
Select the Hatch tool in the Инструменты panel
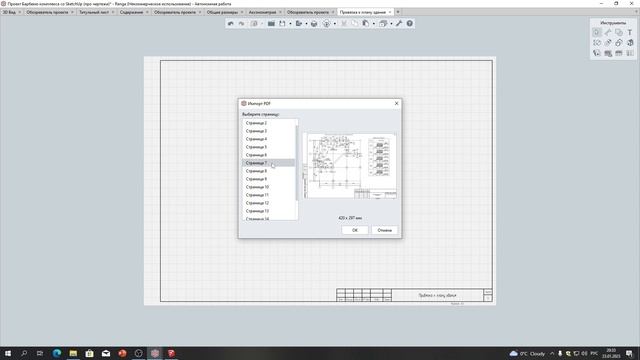point(619,32)
